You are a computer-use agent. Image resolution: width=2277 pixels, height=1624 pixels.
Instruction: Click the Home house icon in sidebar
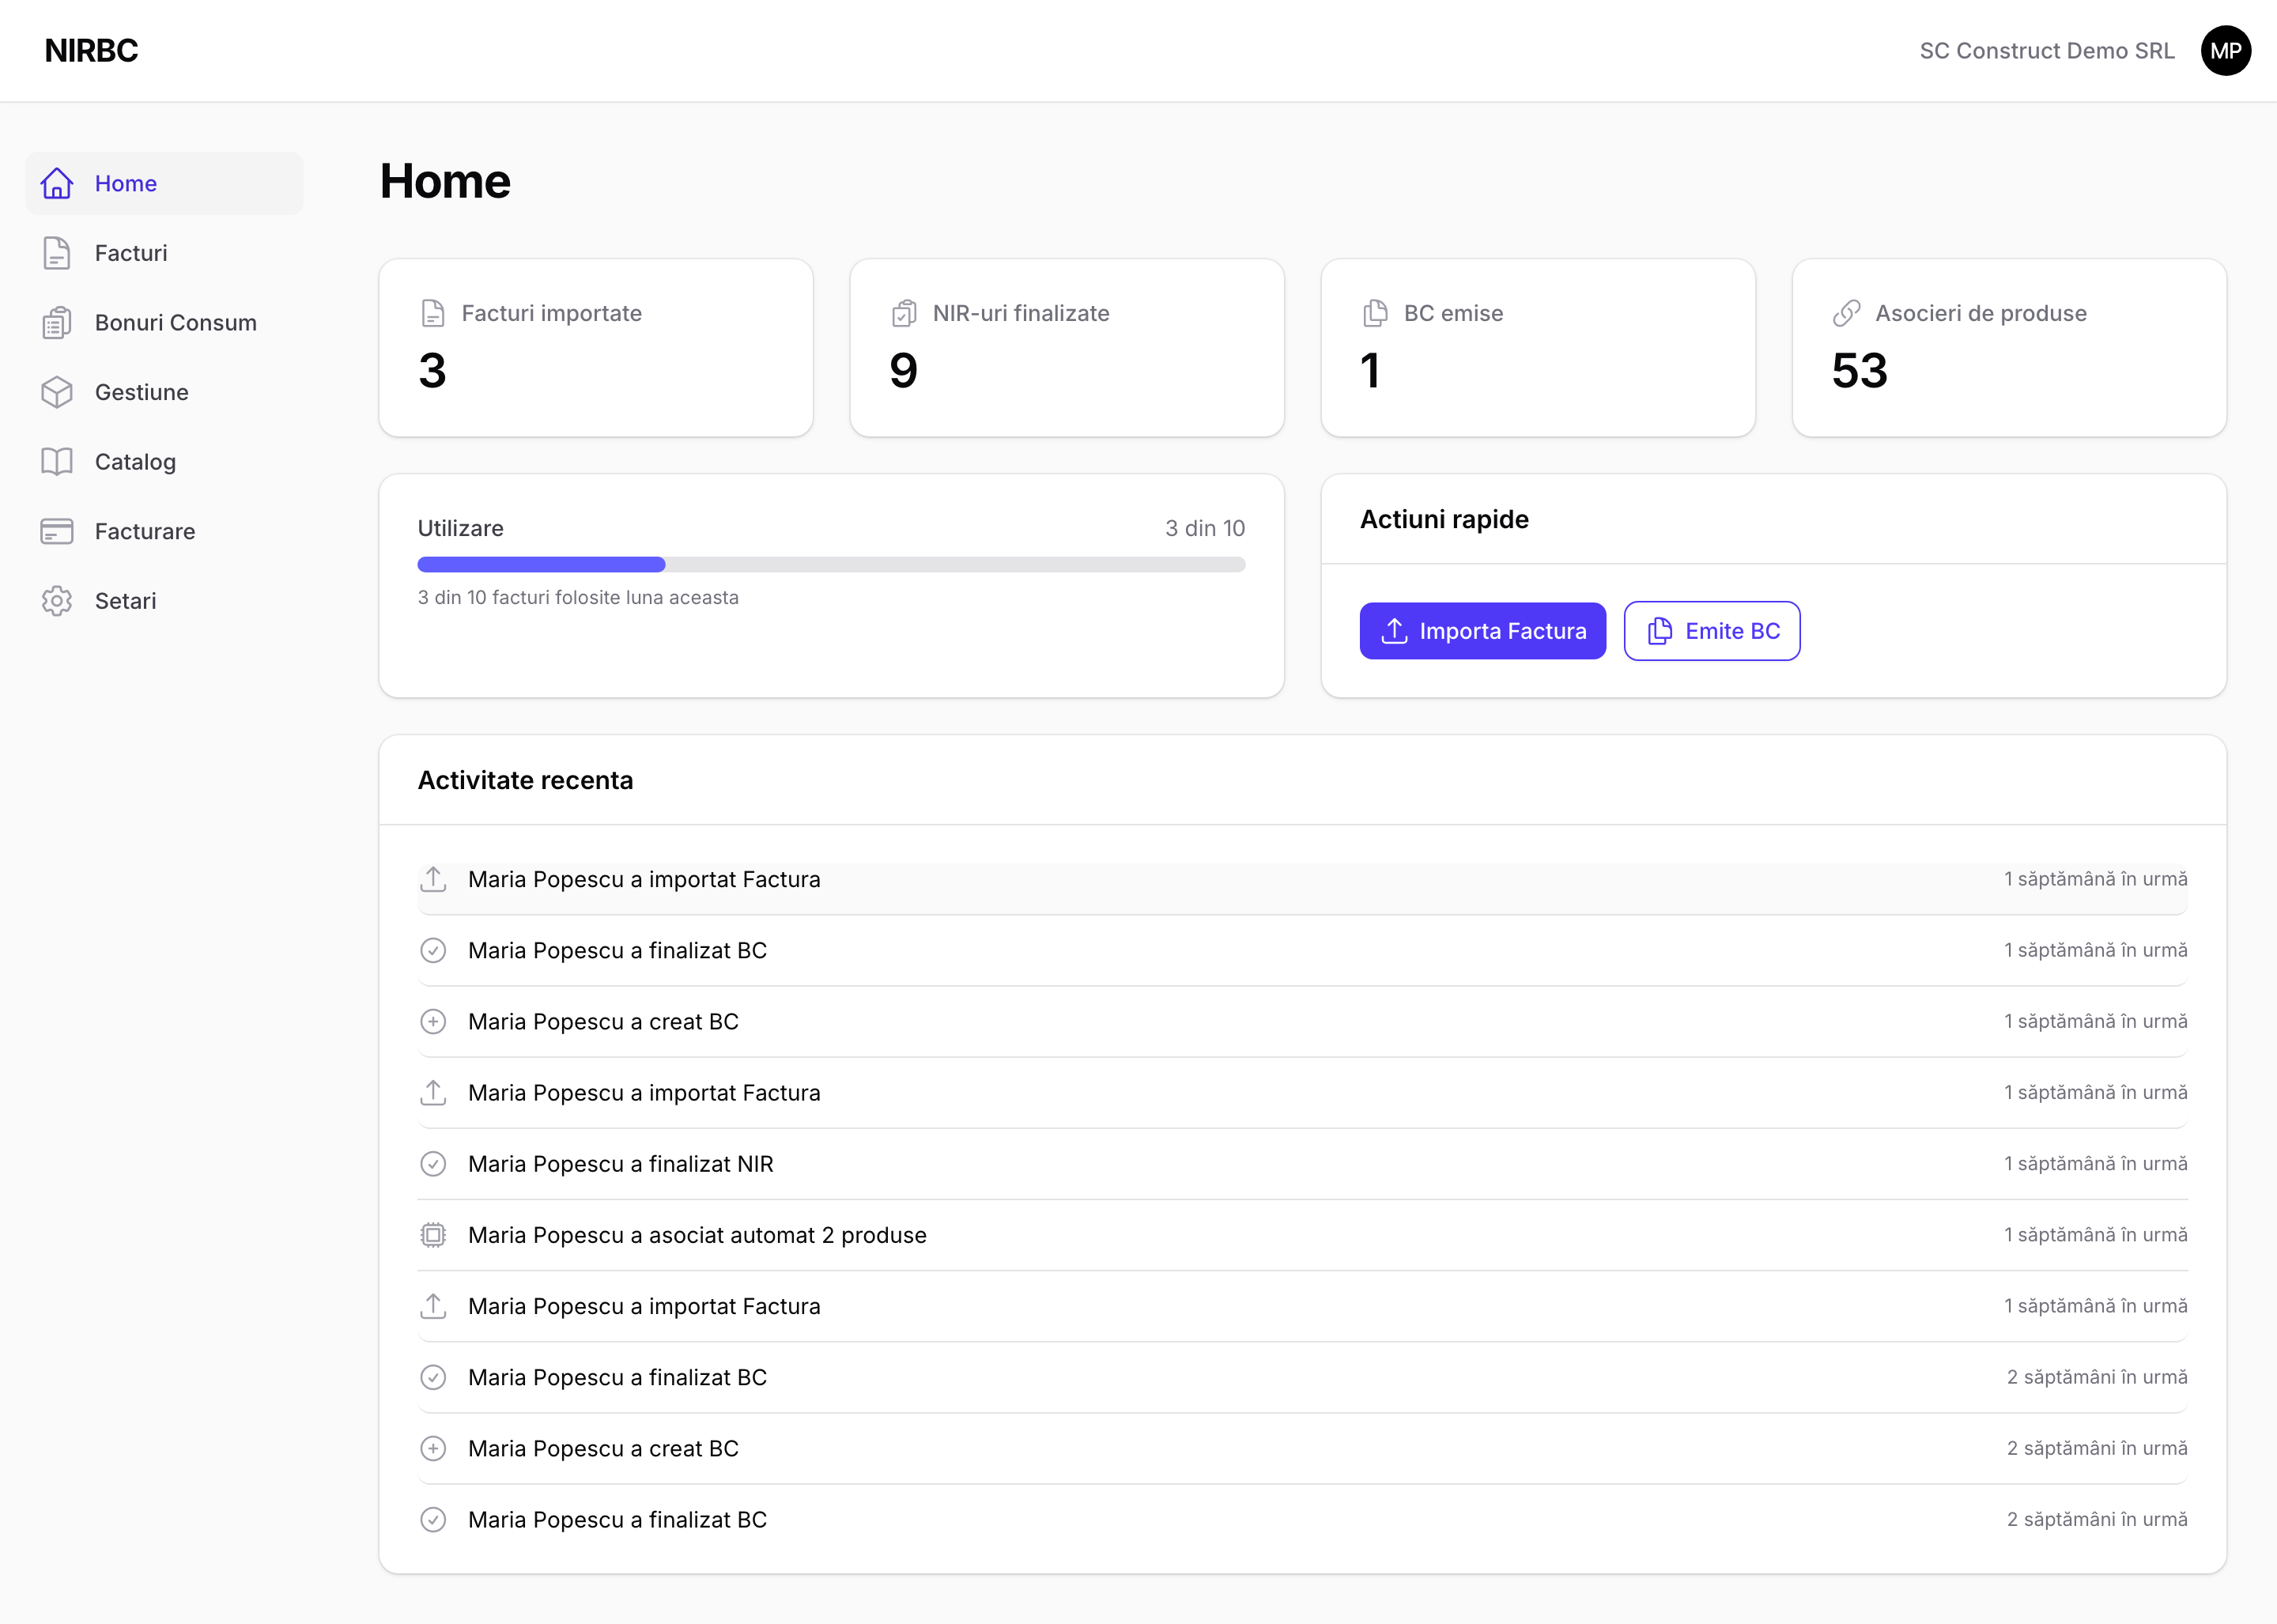tap(57, 183)
